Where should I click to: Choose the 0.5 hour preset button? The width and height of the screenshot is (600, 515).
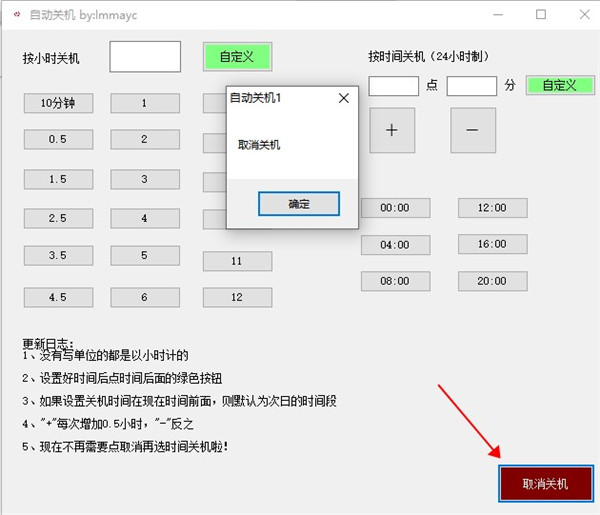(58, 140)
